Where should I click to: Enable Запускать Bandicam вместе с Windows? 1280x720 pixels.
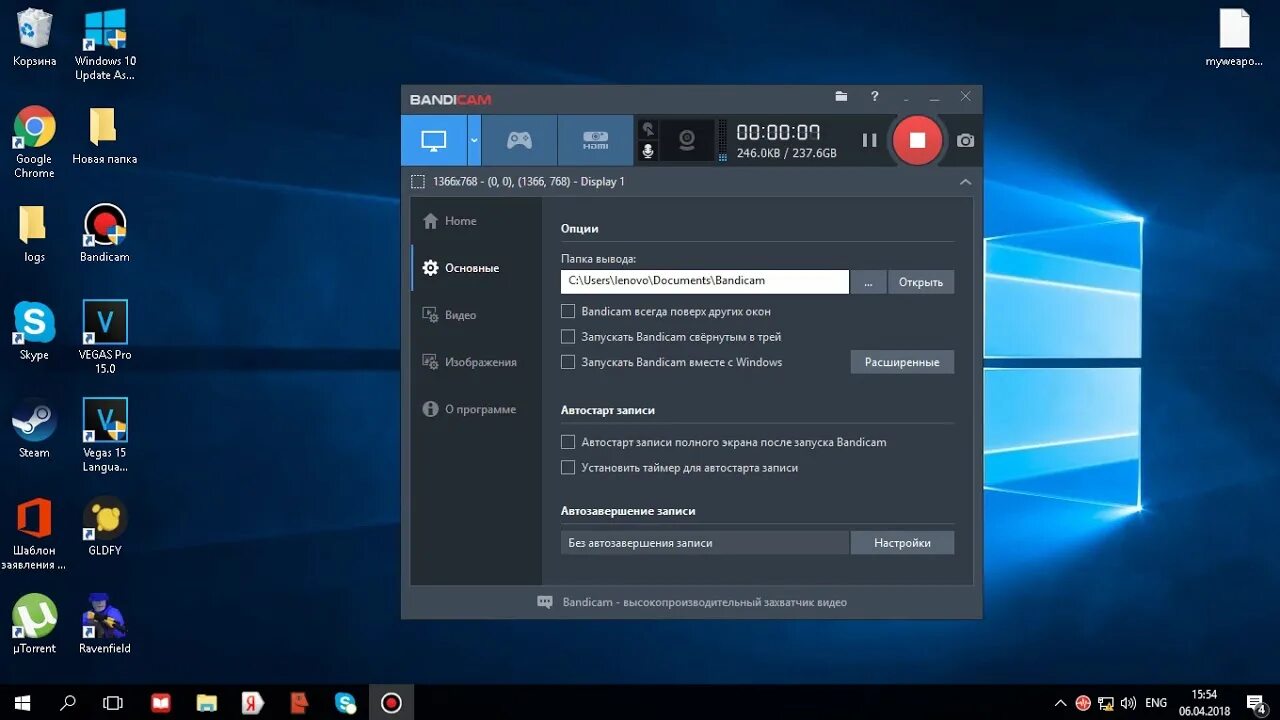coord(568,362)
